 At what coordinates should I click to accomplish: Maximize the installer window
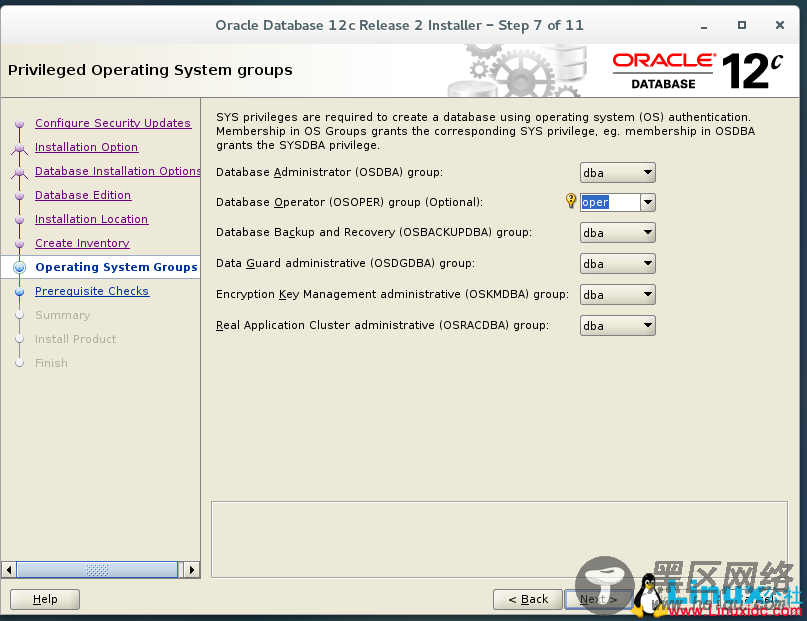click(742, 25)
